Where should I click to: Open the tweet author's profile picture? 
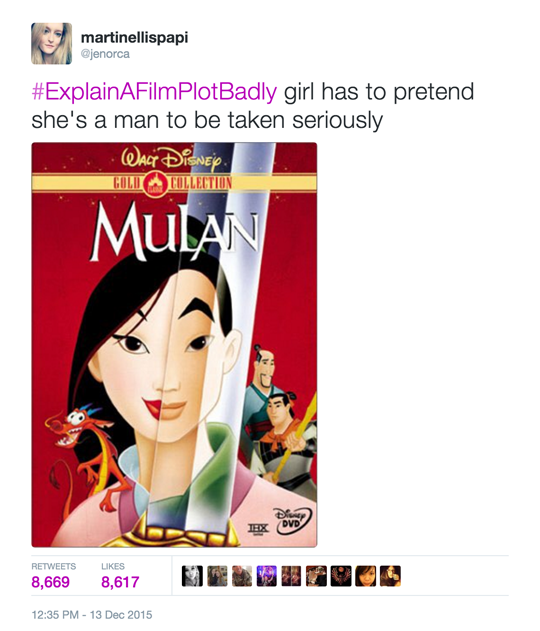[52, 43]
